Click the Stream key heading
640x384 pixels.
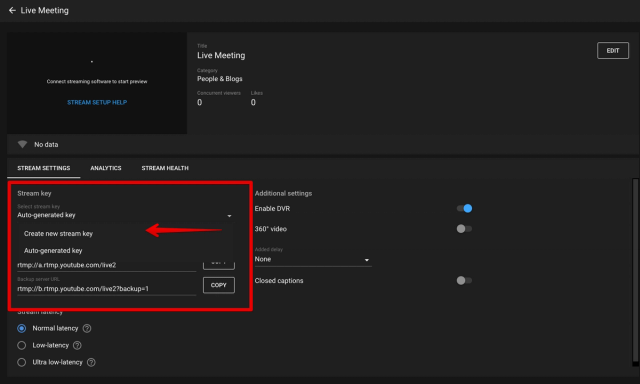34,193
